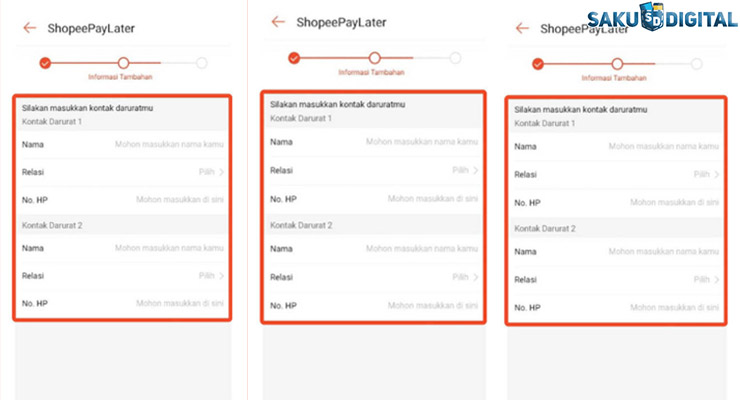The height and width of the screenshot is (400, 740).
Task: Click the Informasi Tambahan step label in left screen
Action: tap(123, 76)
